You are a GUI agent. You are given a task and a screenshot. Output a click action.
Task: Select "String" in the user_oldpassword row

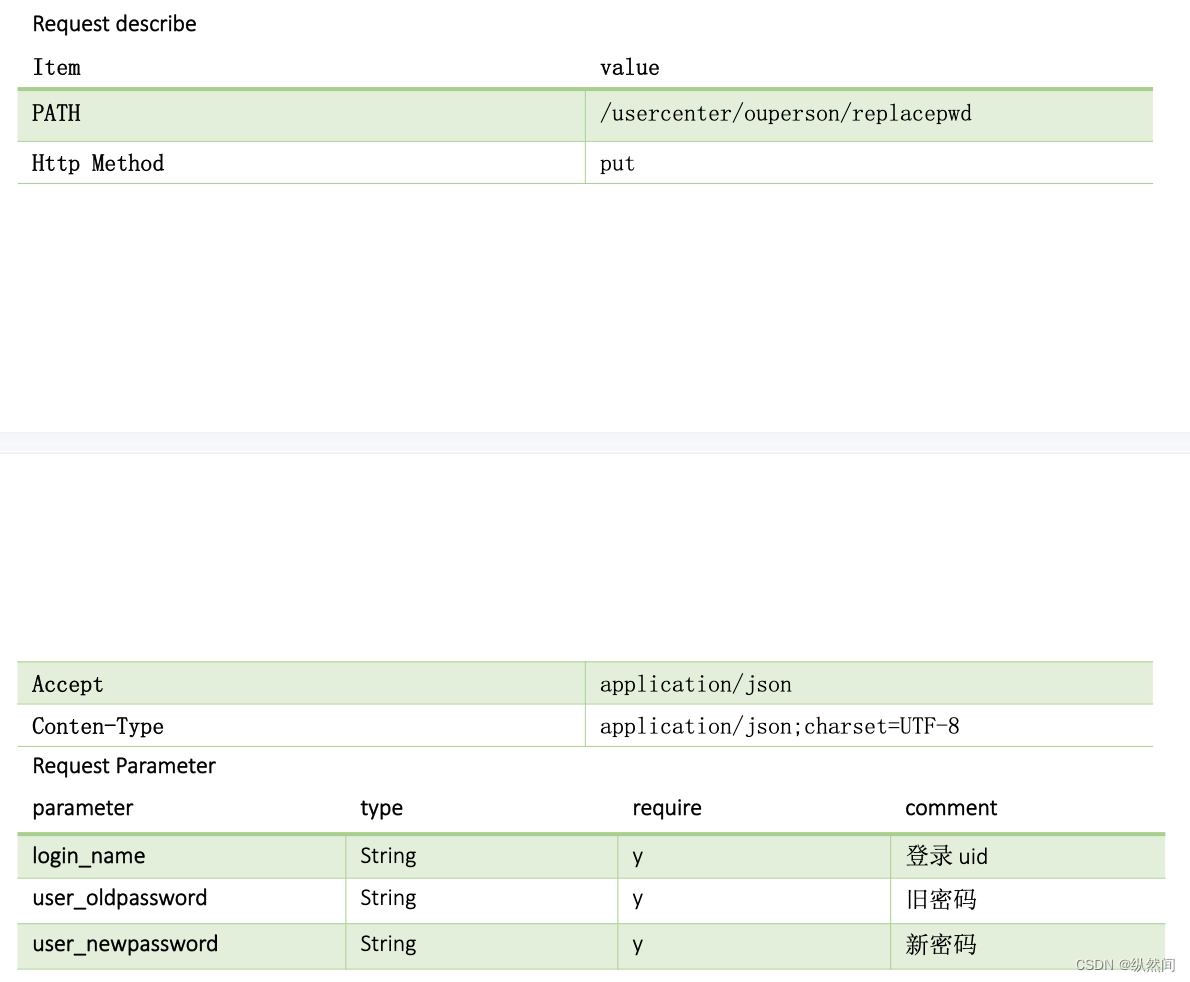tap(388, 899)
